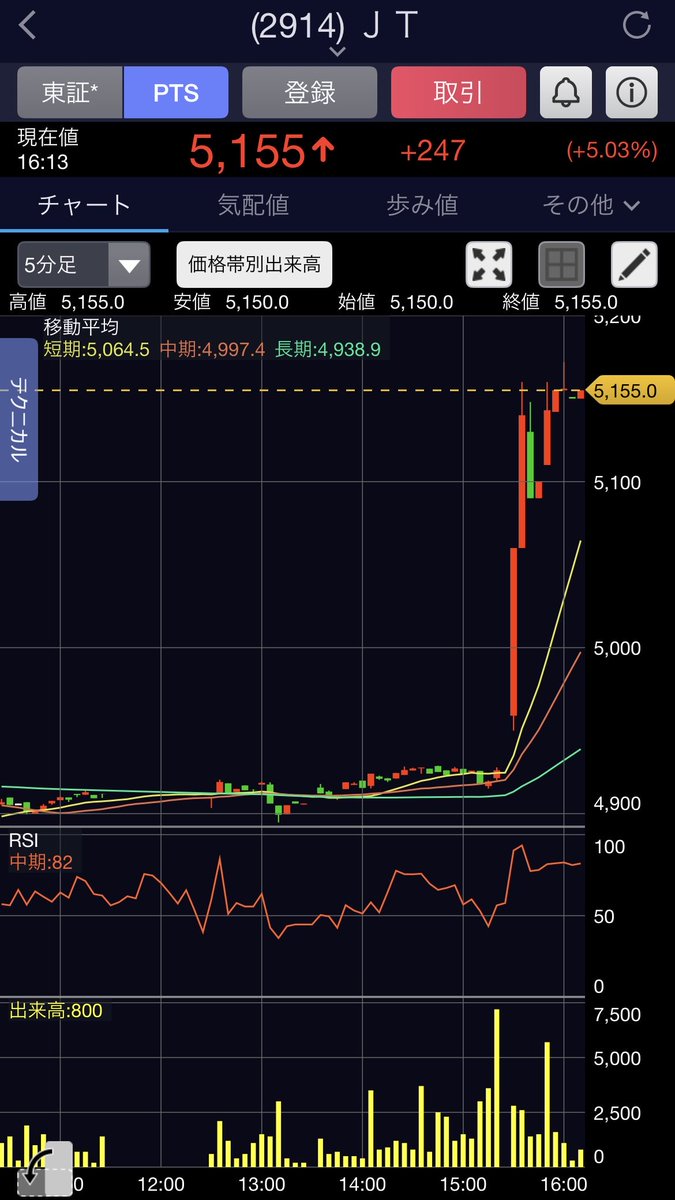Tap the 5,155.0 current price marker
The height and width of the screenshot is (1200, 675).
632,391
